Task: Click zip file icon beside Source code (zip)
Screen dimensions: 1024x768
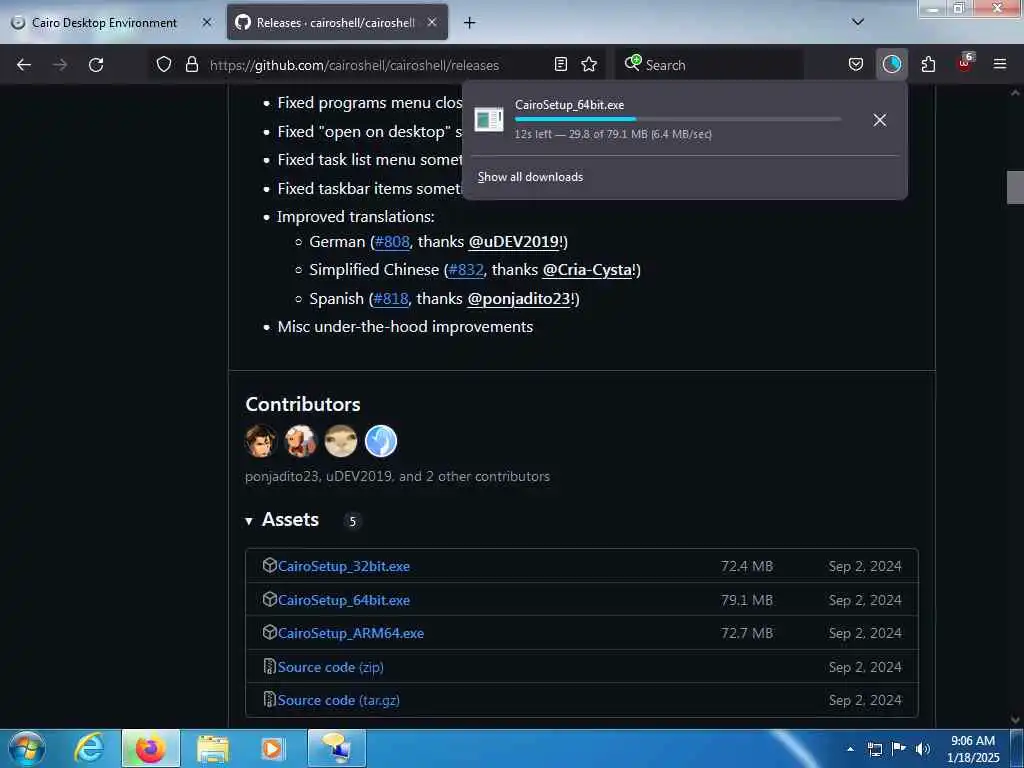Action: (269, 666)
